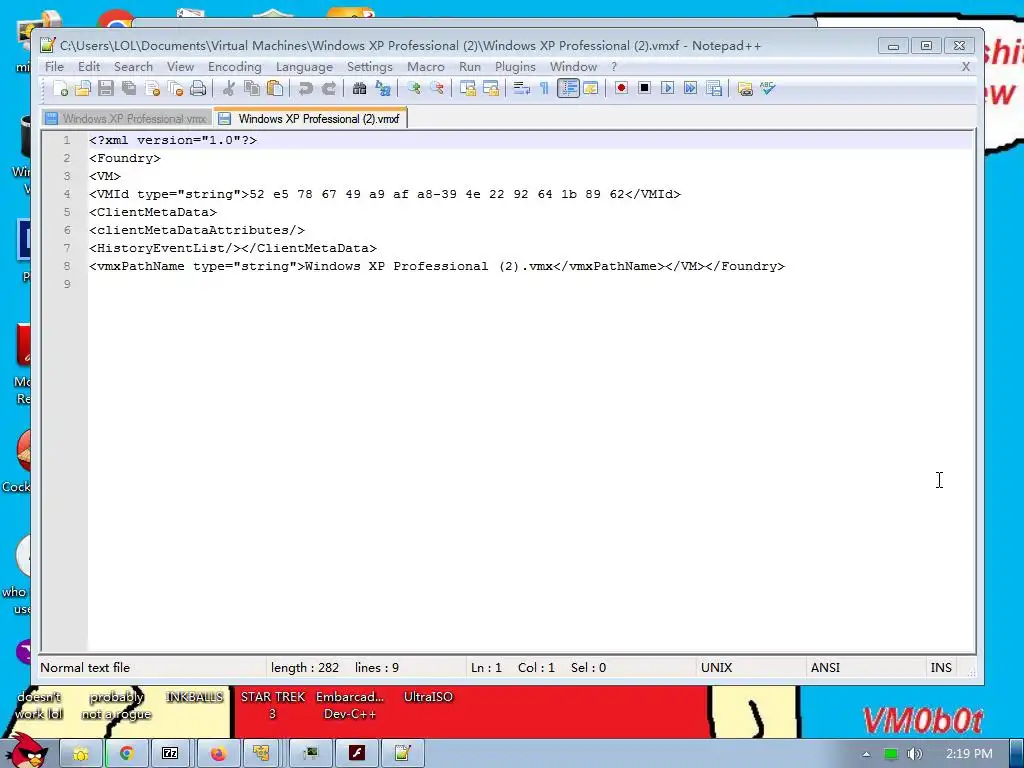Screen dimensions: 1024x768
Task: Click line number 8 in the margin
Action: pyautogui.click(x=67, y=266)
